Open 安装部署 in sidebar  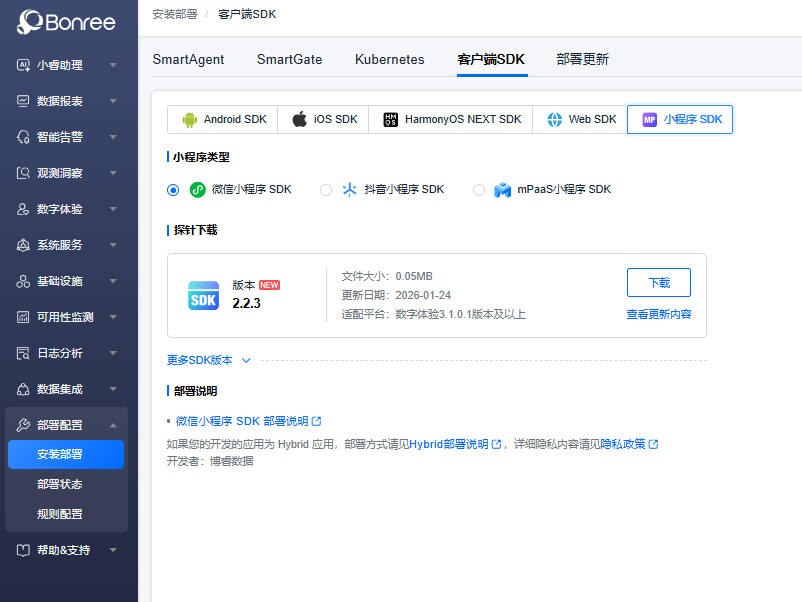(x=65, y=454)
